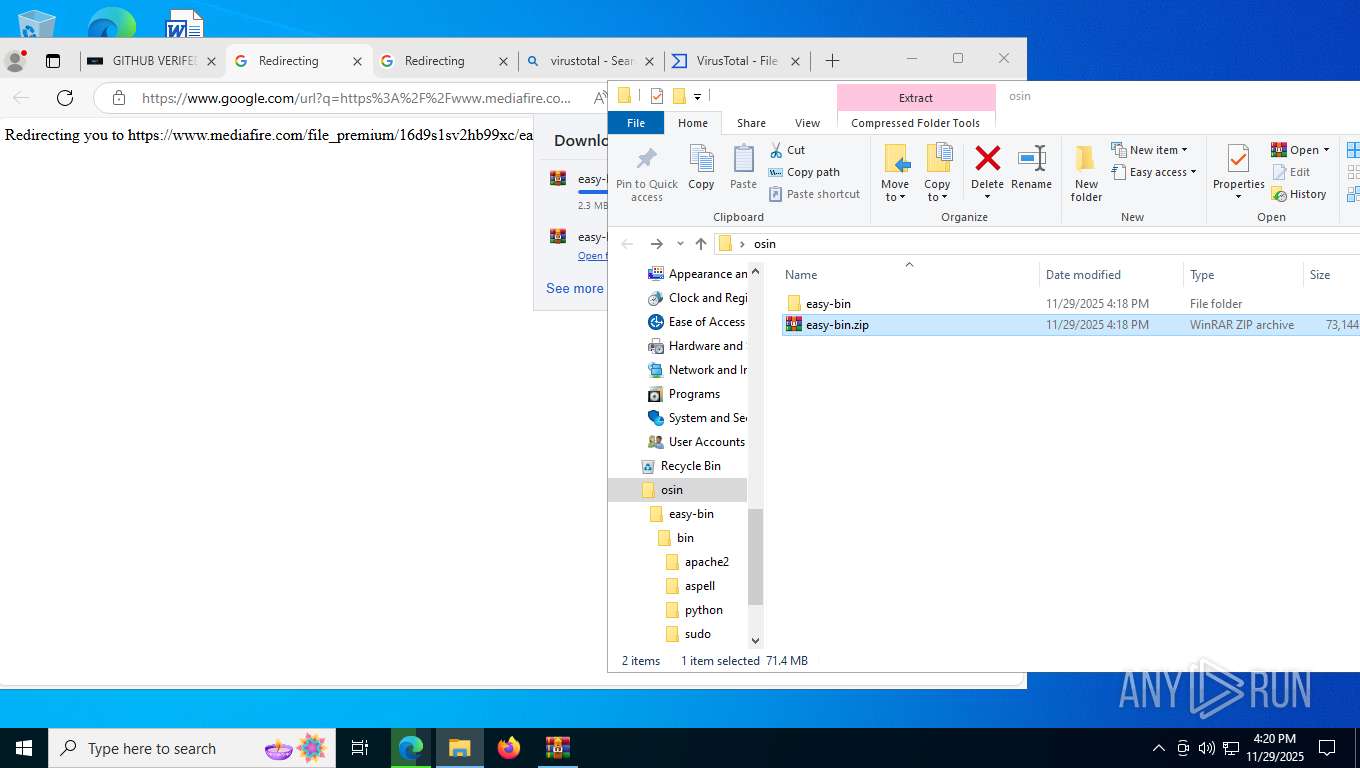Open a new Edge tab
Viewport: 1360px width, 768px height.
point(832,61)
